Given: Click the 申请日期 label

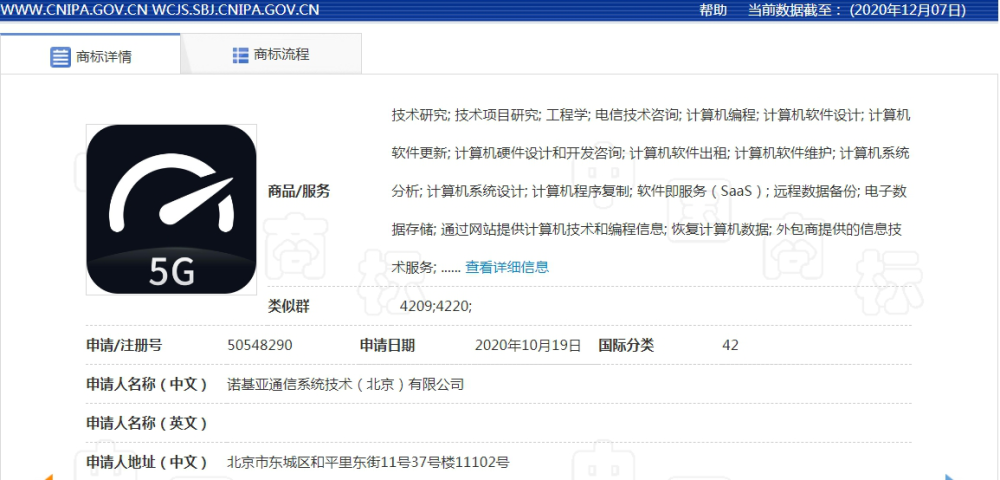Looking at the screenshot, I should click(387, 345).
